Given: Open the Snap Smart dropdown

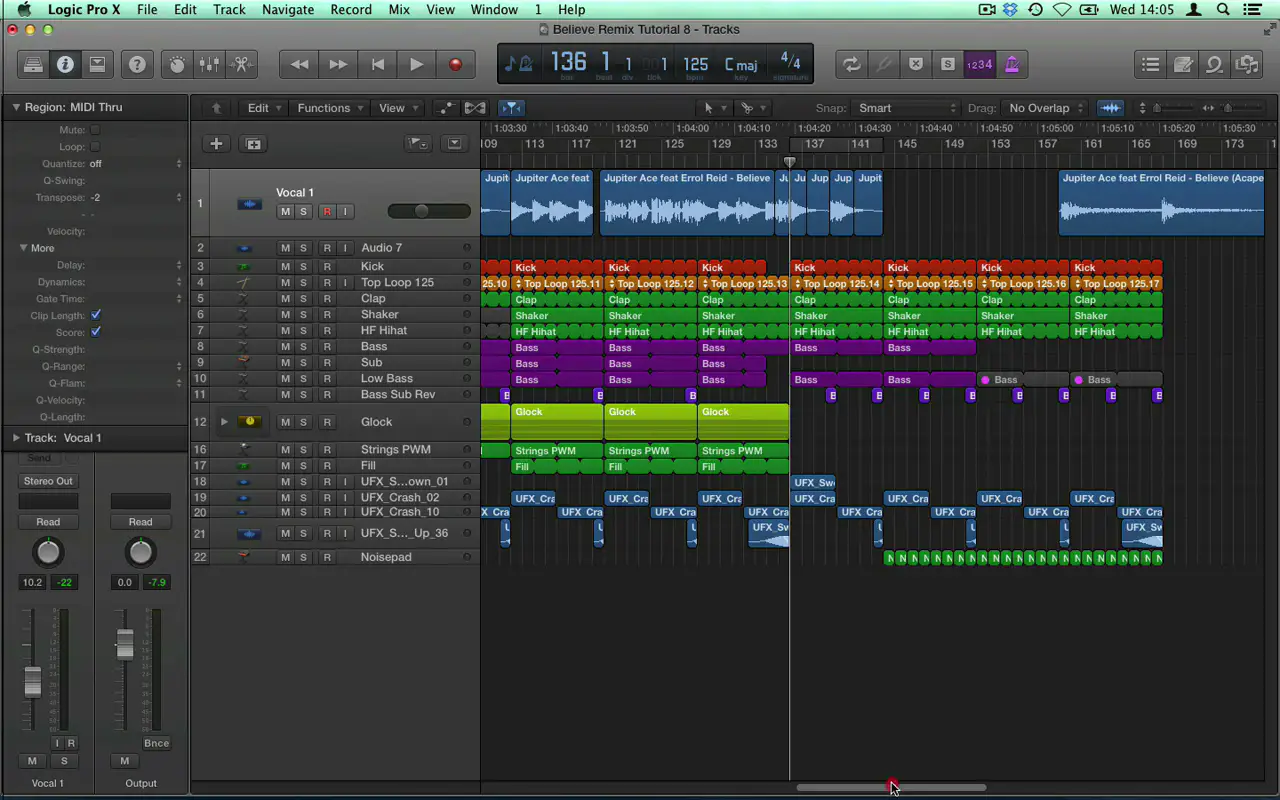Looking at the screenshot, I should pyautogui.click(x=906, y=108).
